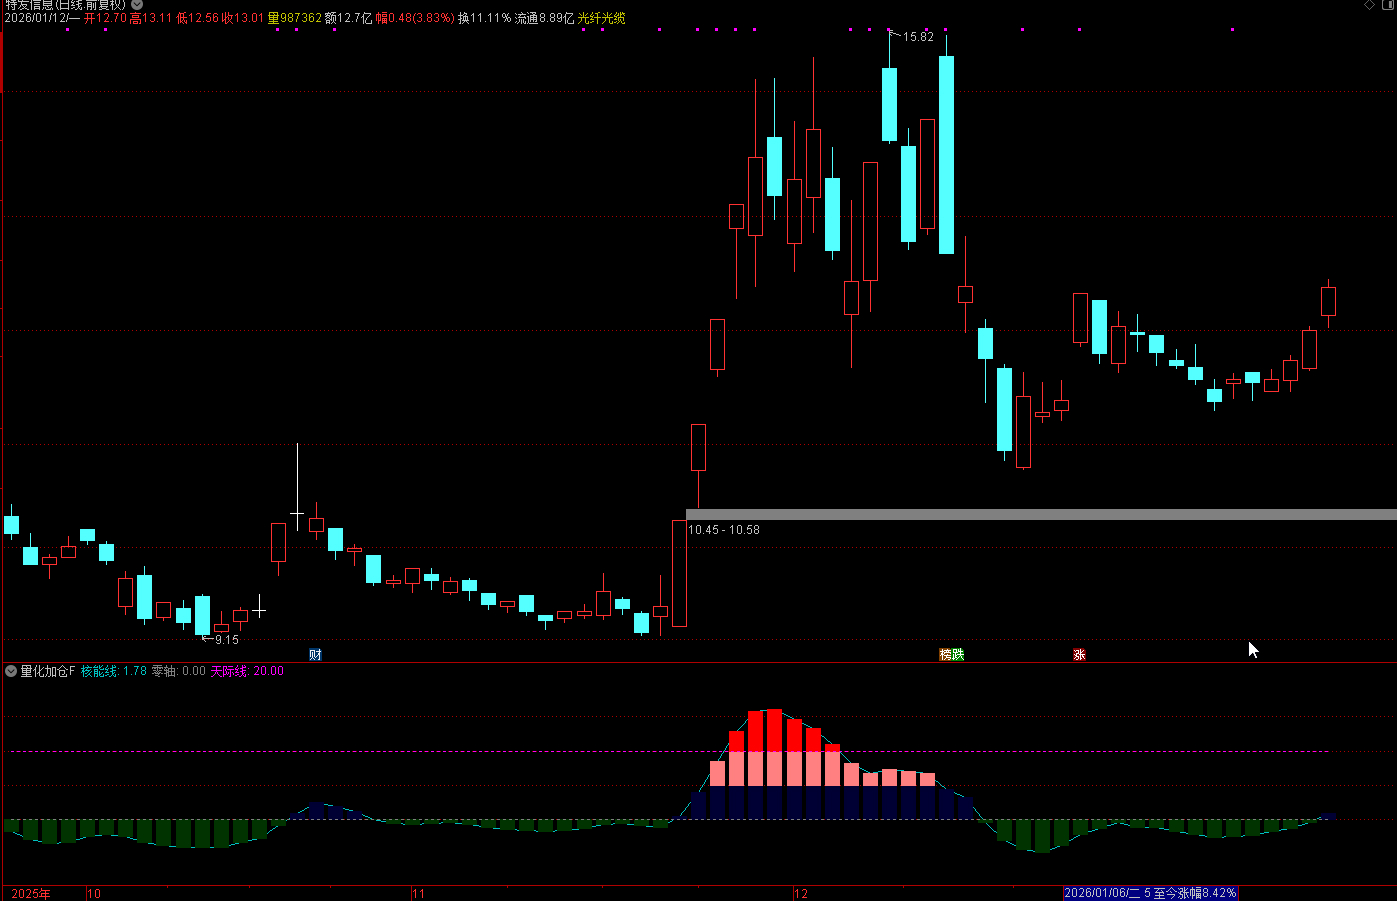The height and width of the screenshot is (901, 1397).
Task: Click the 财 financial event marker icon
Action: 315,655
